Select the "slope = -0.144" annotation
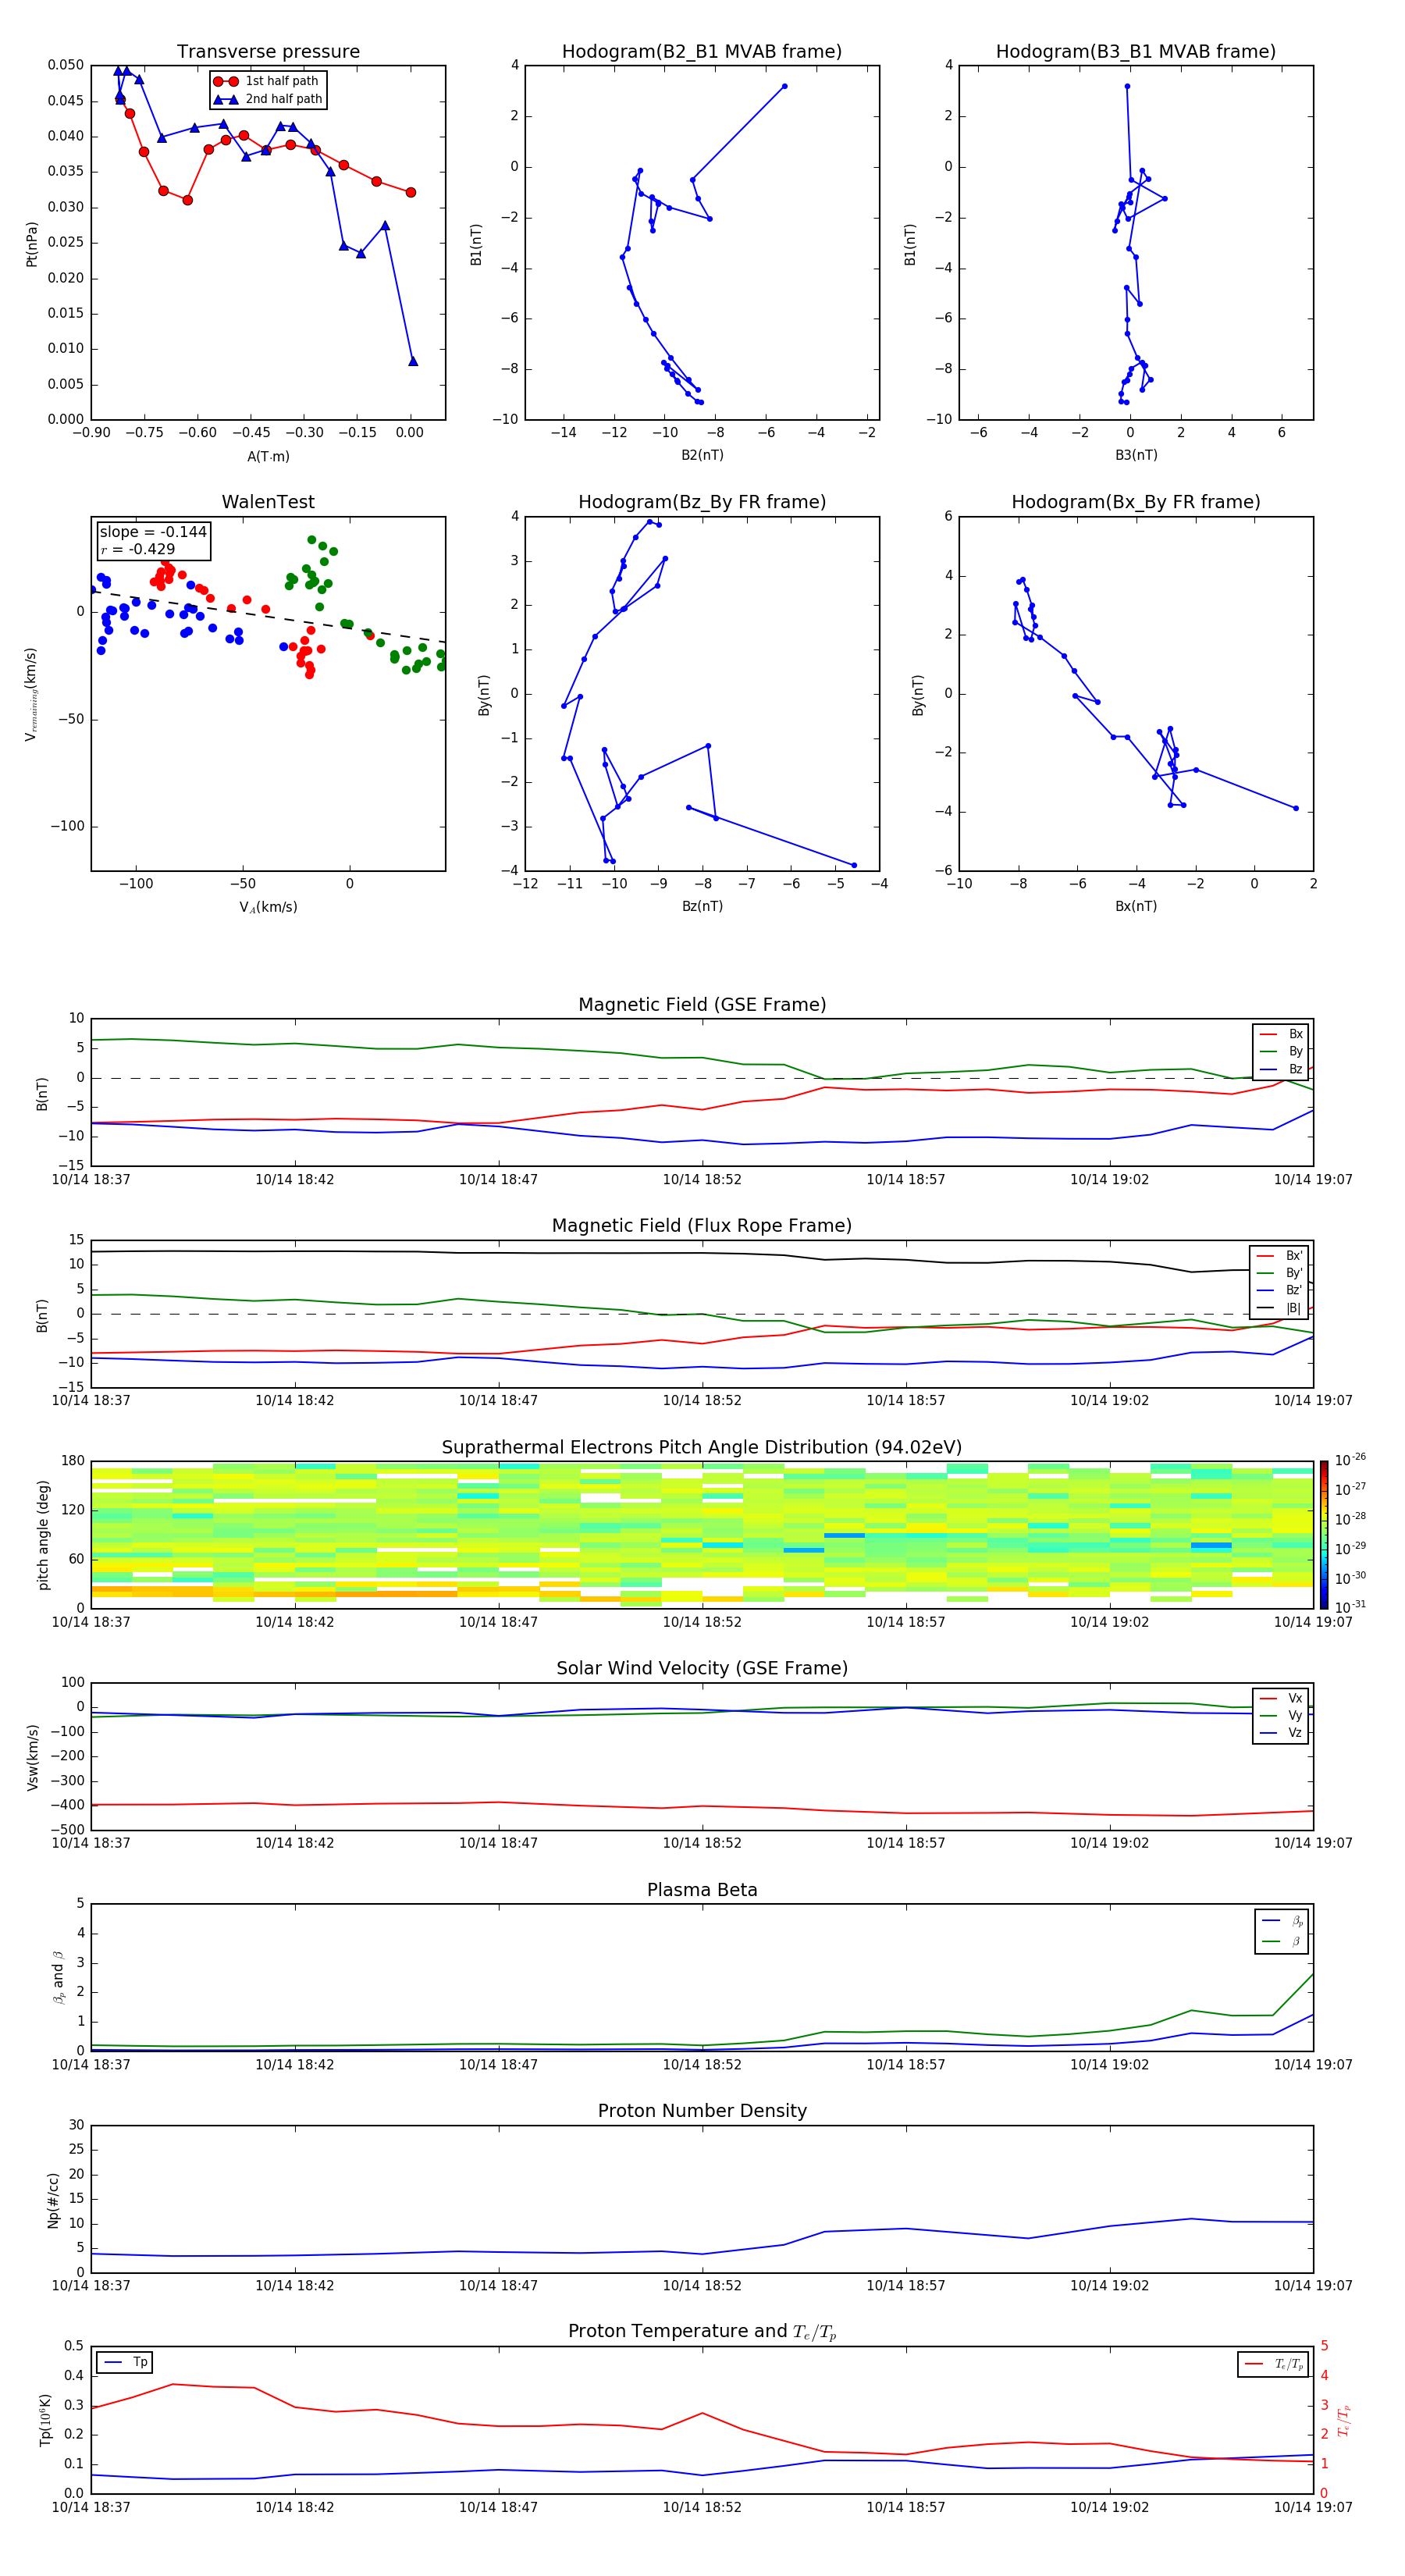 pos(153,532)
